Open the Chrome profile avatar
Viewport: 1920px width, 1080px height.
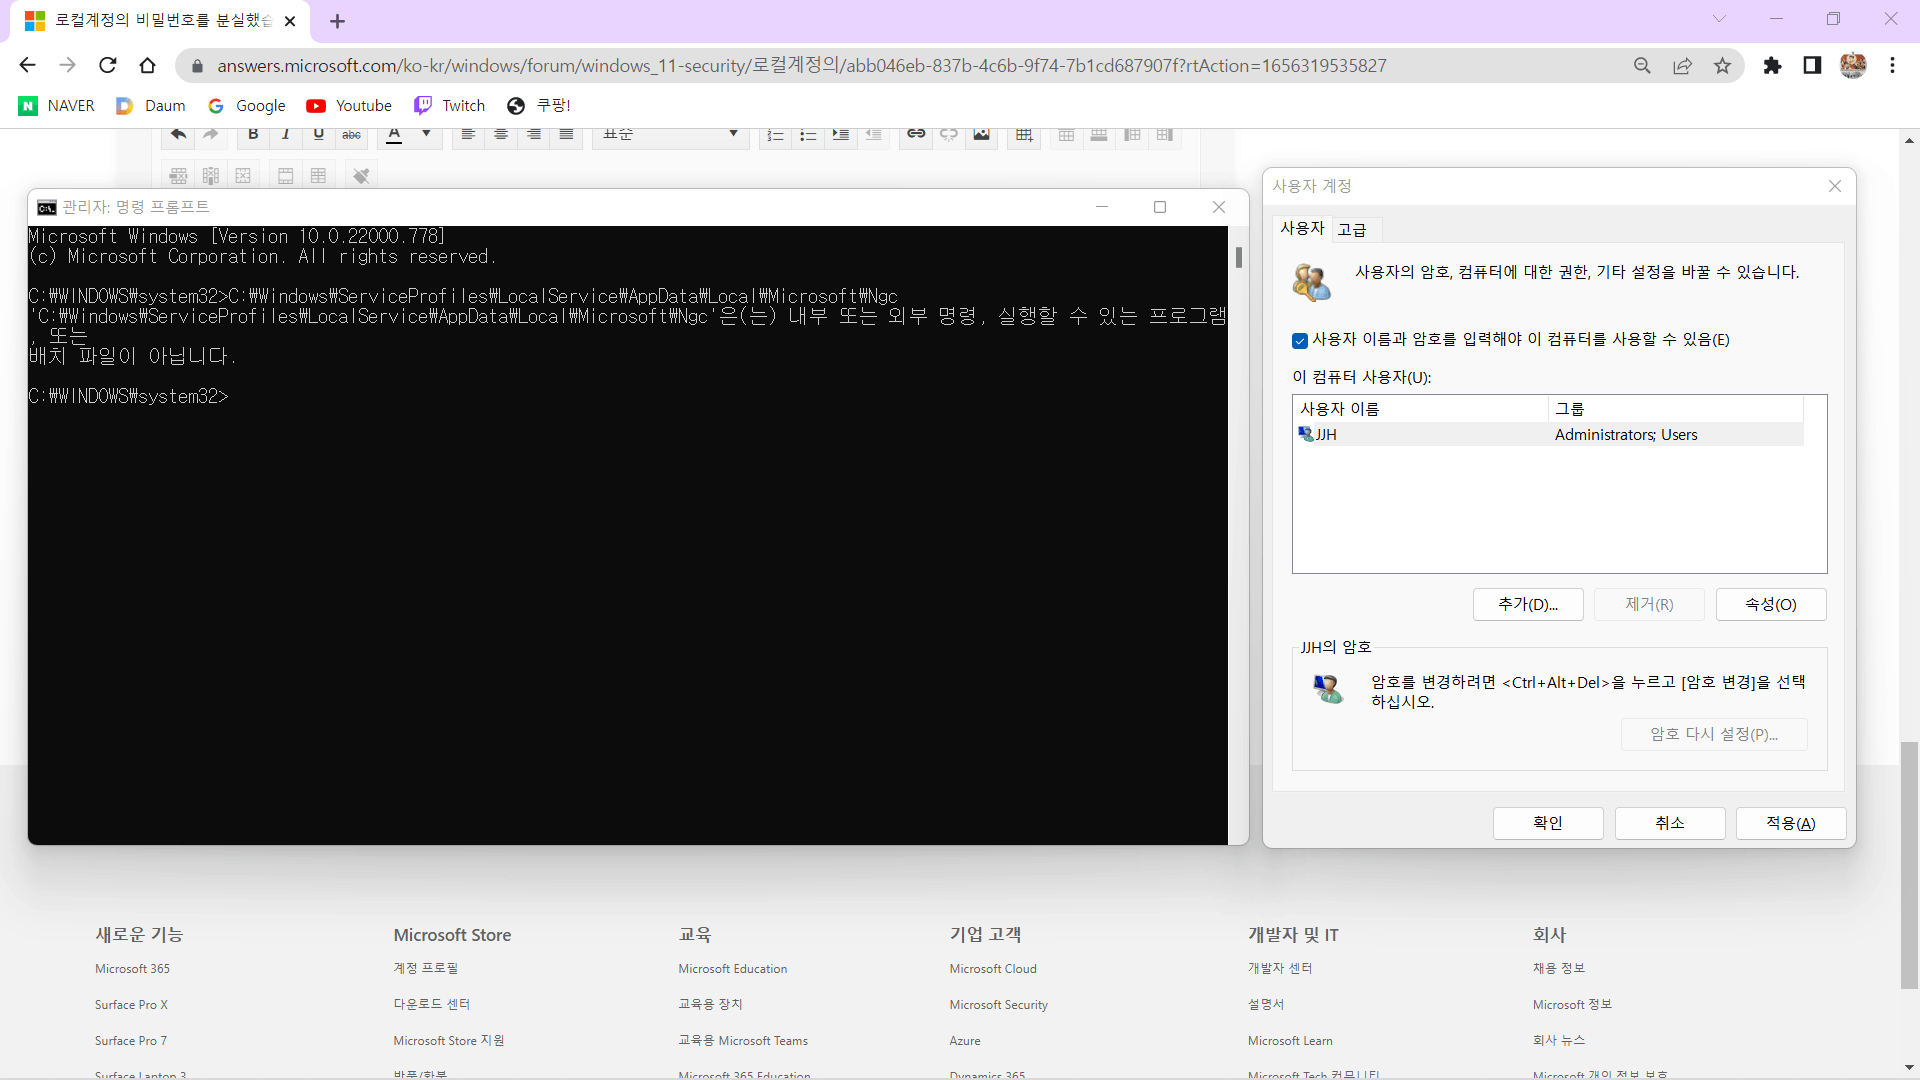pos(1853,65)
